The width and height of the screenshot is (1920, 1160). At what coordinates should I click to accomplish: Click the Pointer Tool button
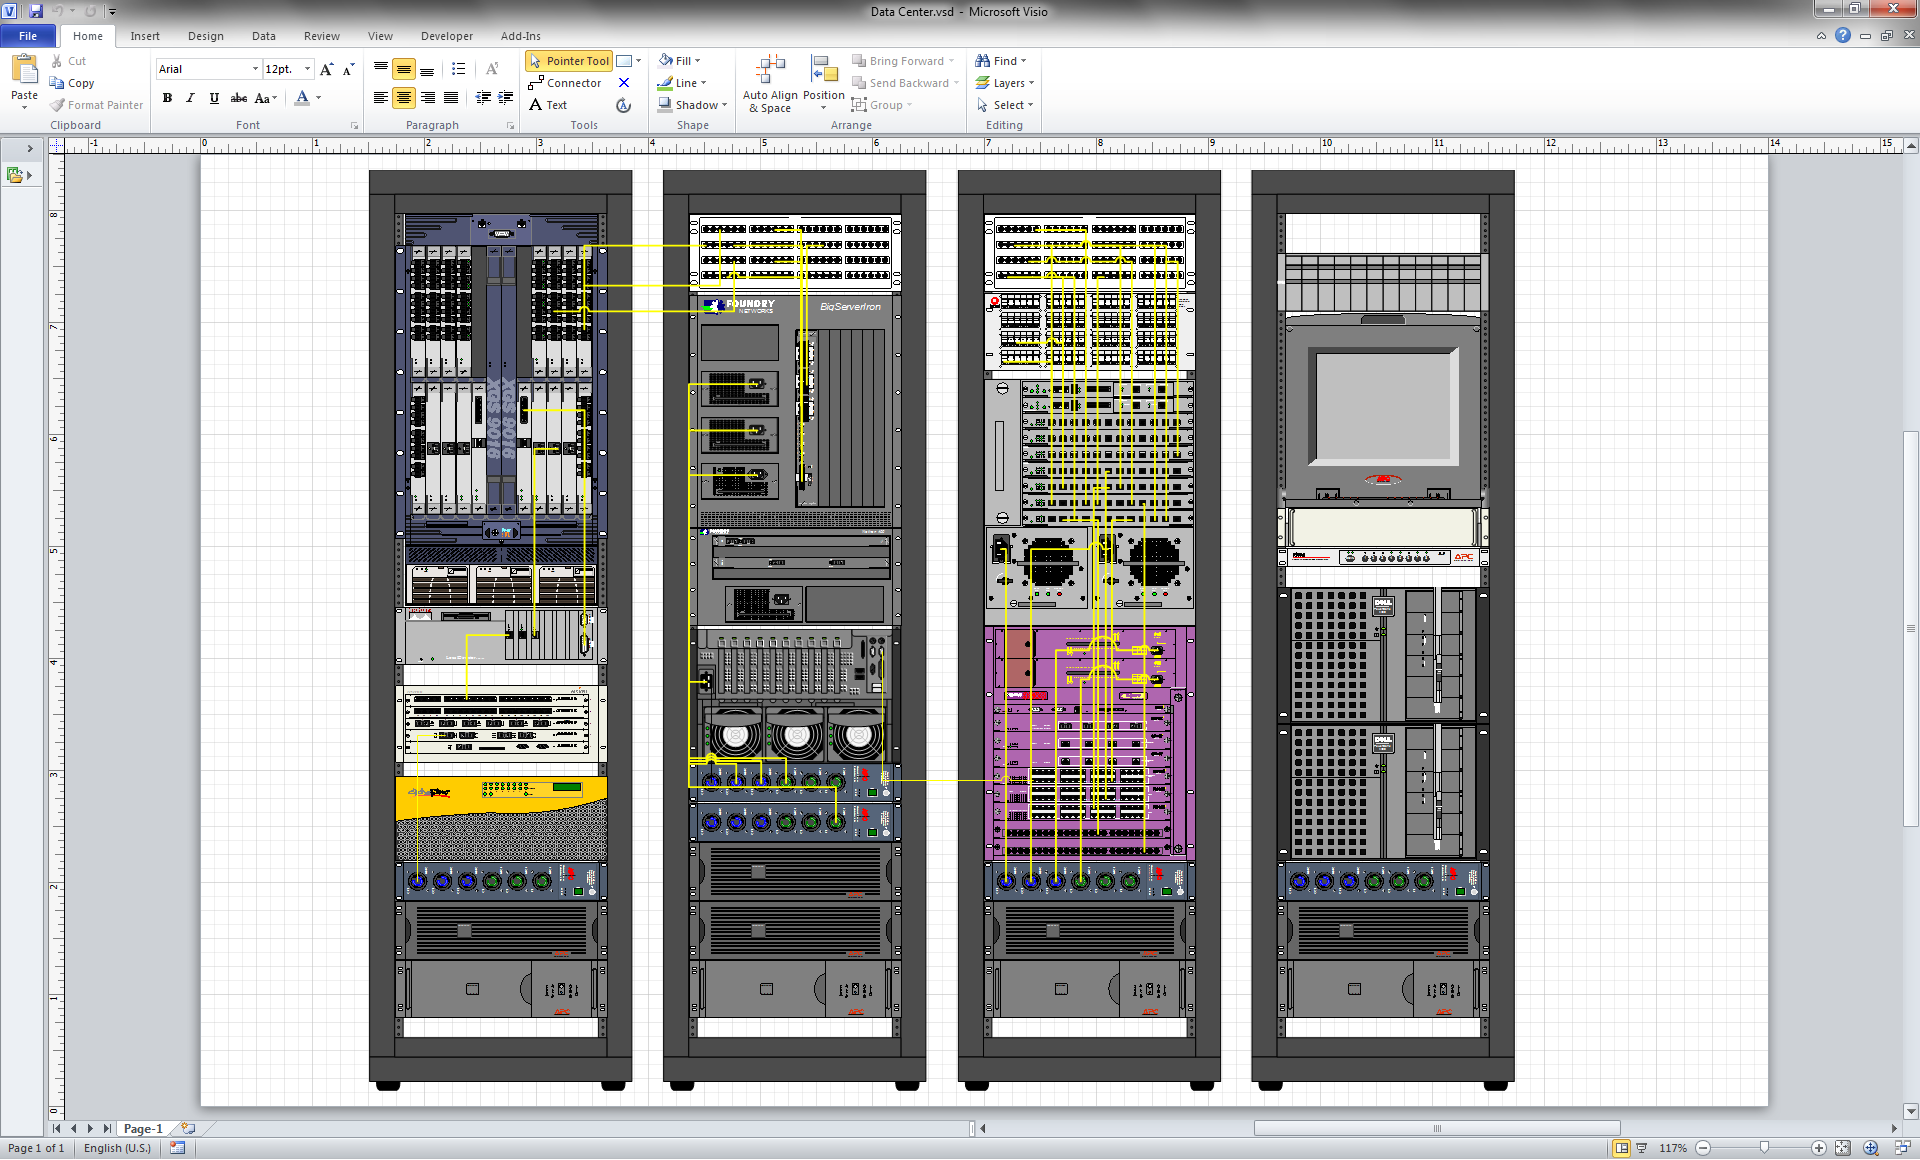pos(568,61)
